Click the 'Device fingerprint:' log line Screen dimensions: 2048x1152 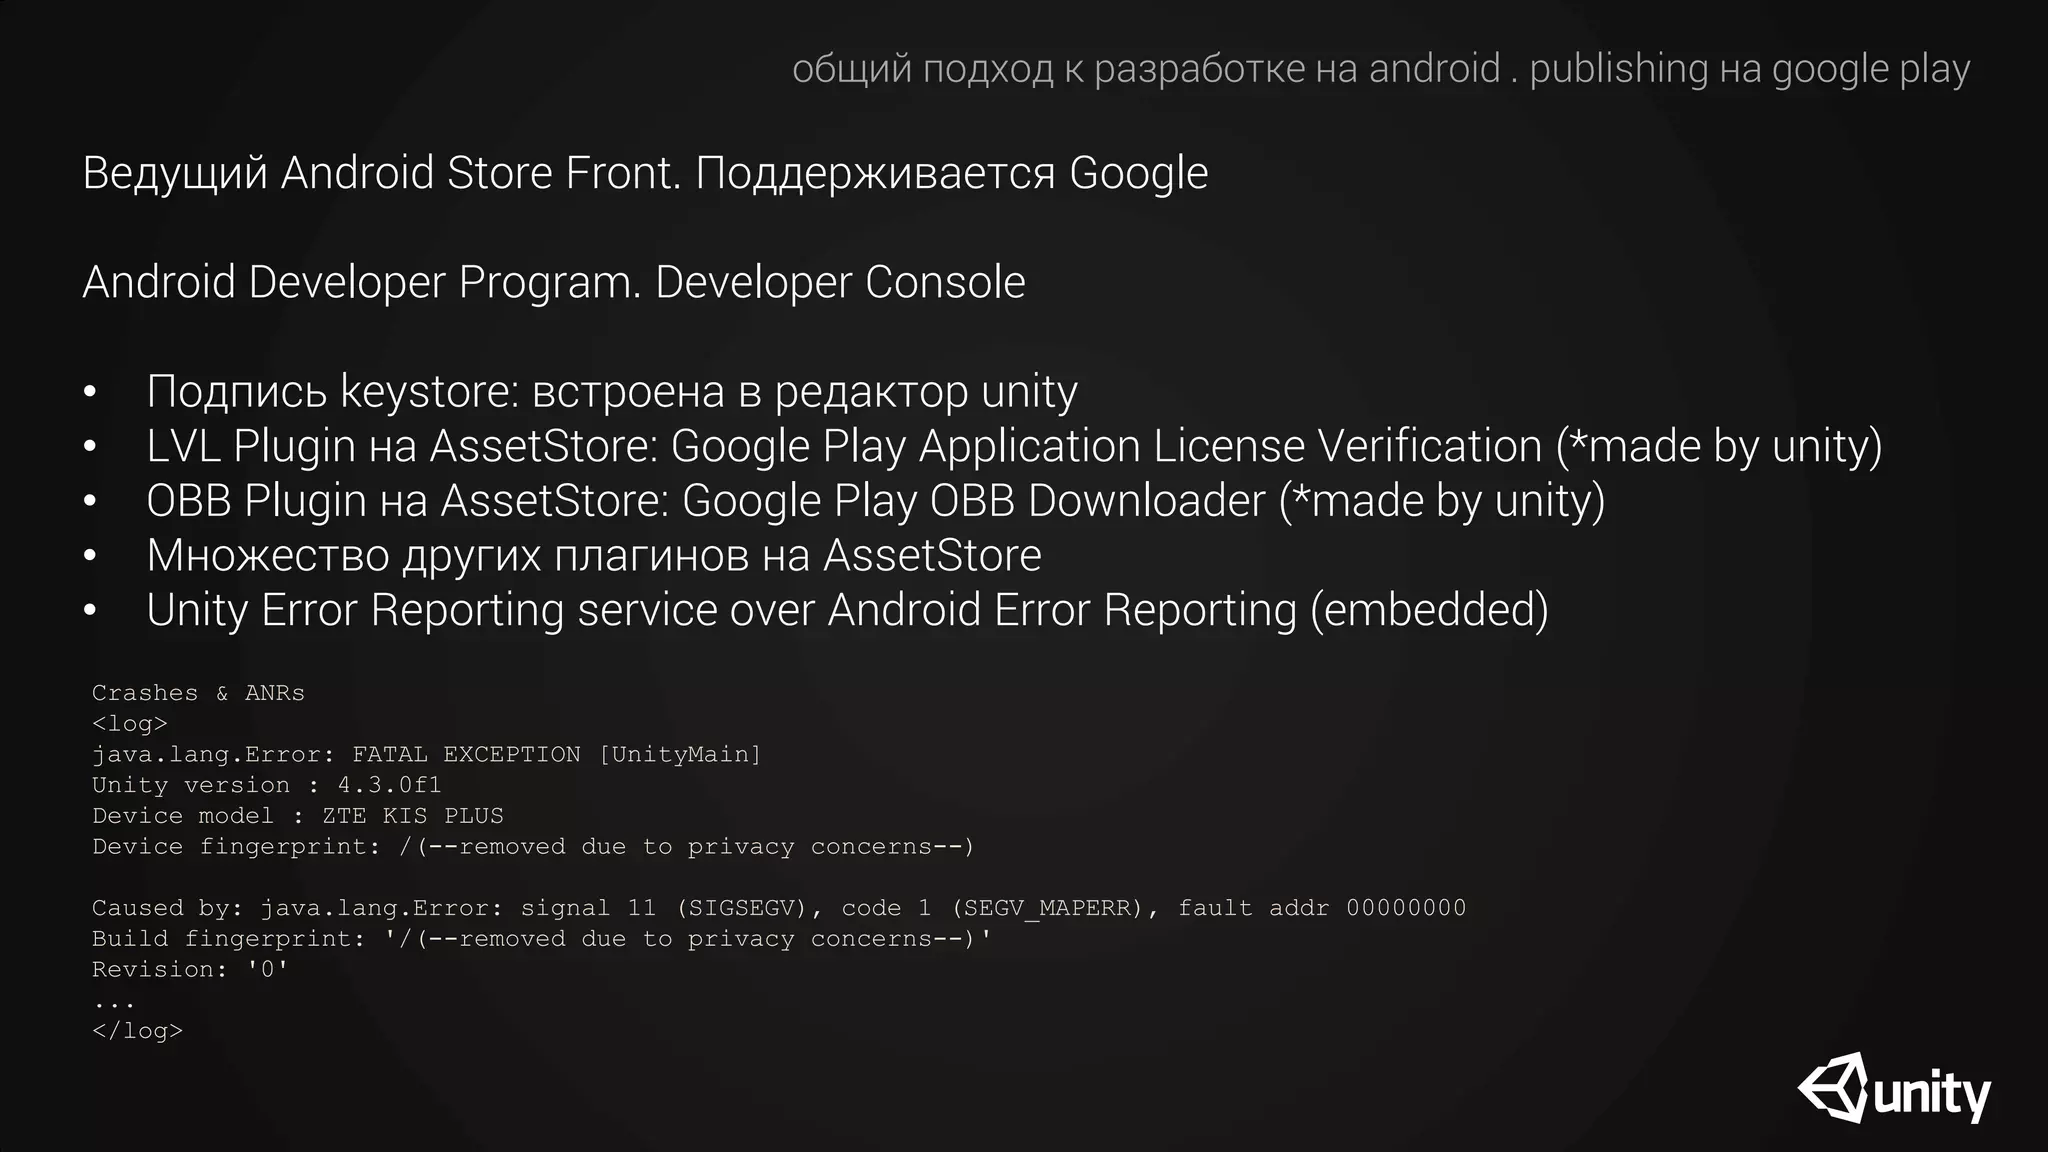point(533,847)
